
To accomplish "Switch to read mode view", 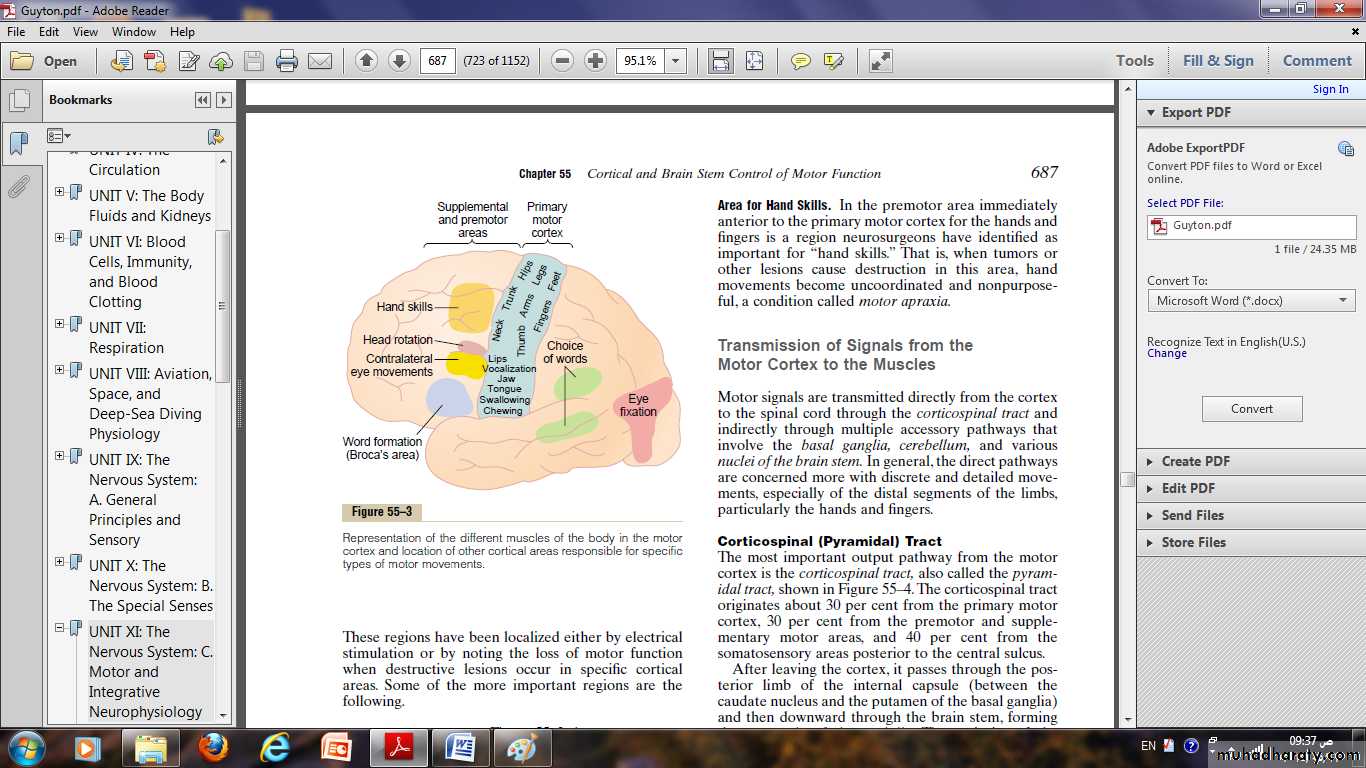I will point(880,61).
